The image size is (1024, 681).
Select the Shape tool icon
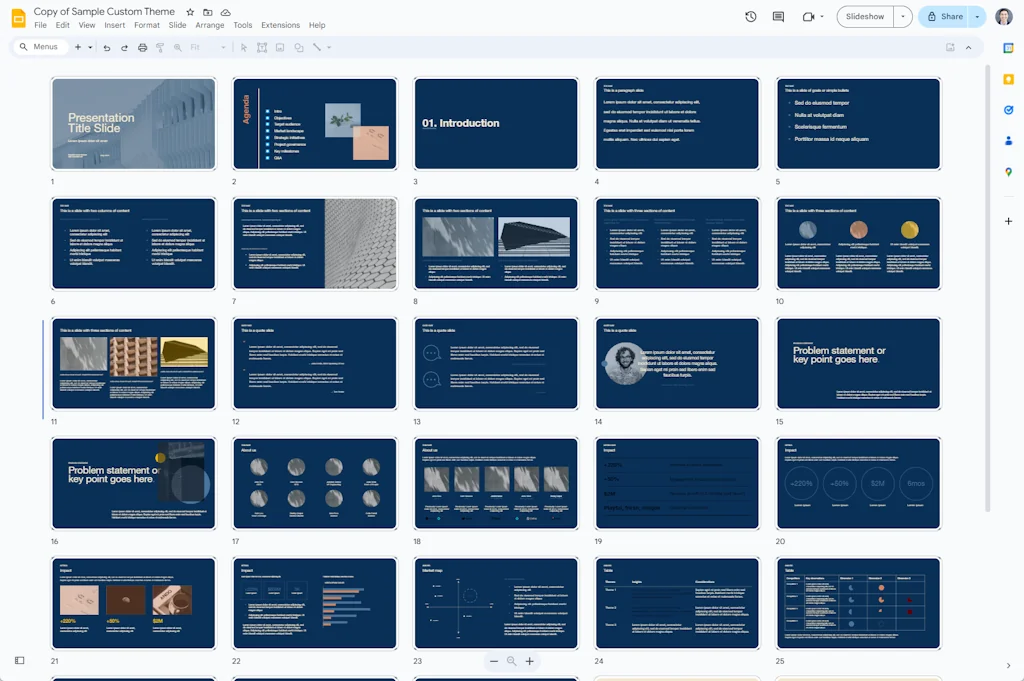(x=298, y=47)
